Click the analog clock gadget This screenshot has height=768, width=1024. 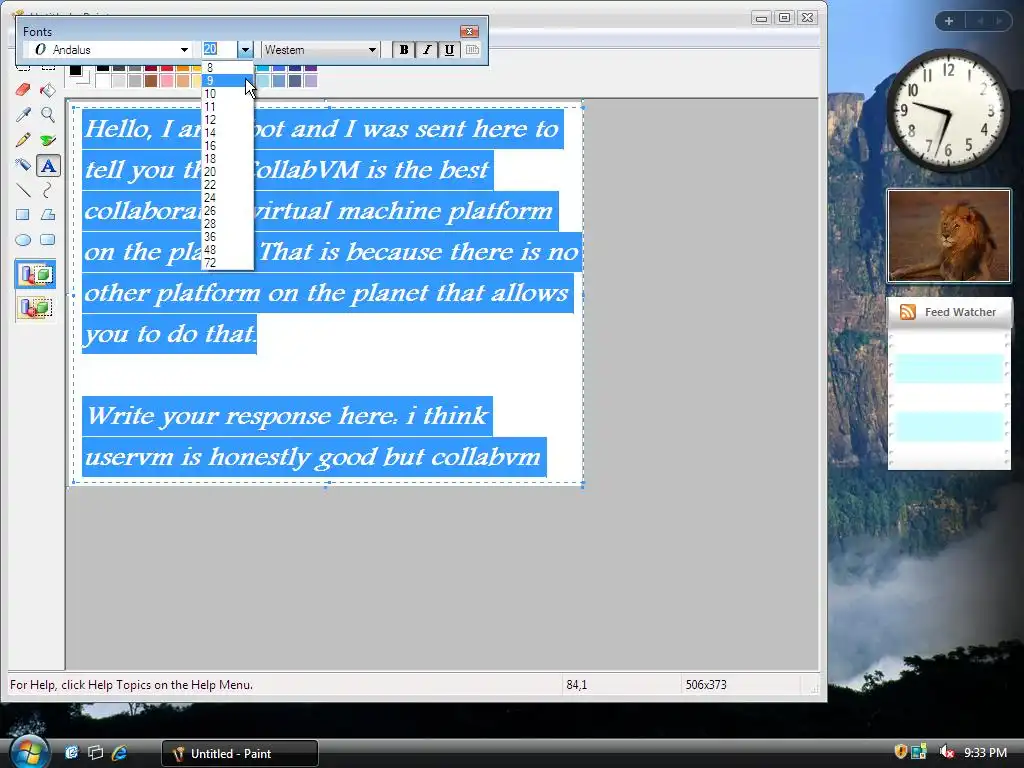pos(948,110)
